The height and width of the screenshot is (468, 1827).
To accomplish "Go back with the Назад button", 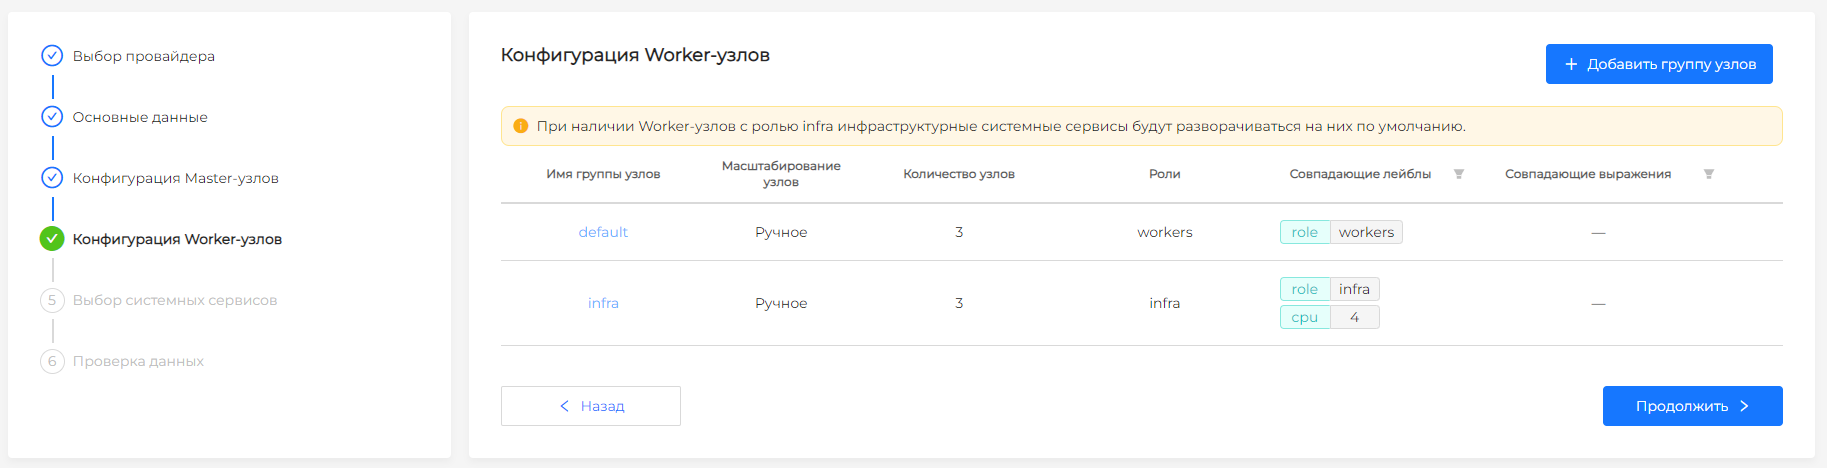I will click(590, 406).
